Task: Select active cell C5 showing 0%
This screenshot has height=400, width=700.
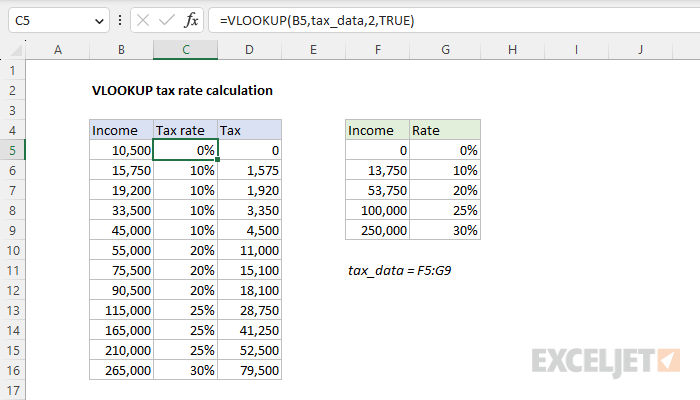Action: [186, 150]
